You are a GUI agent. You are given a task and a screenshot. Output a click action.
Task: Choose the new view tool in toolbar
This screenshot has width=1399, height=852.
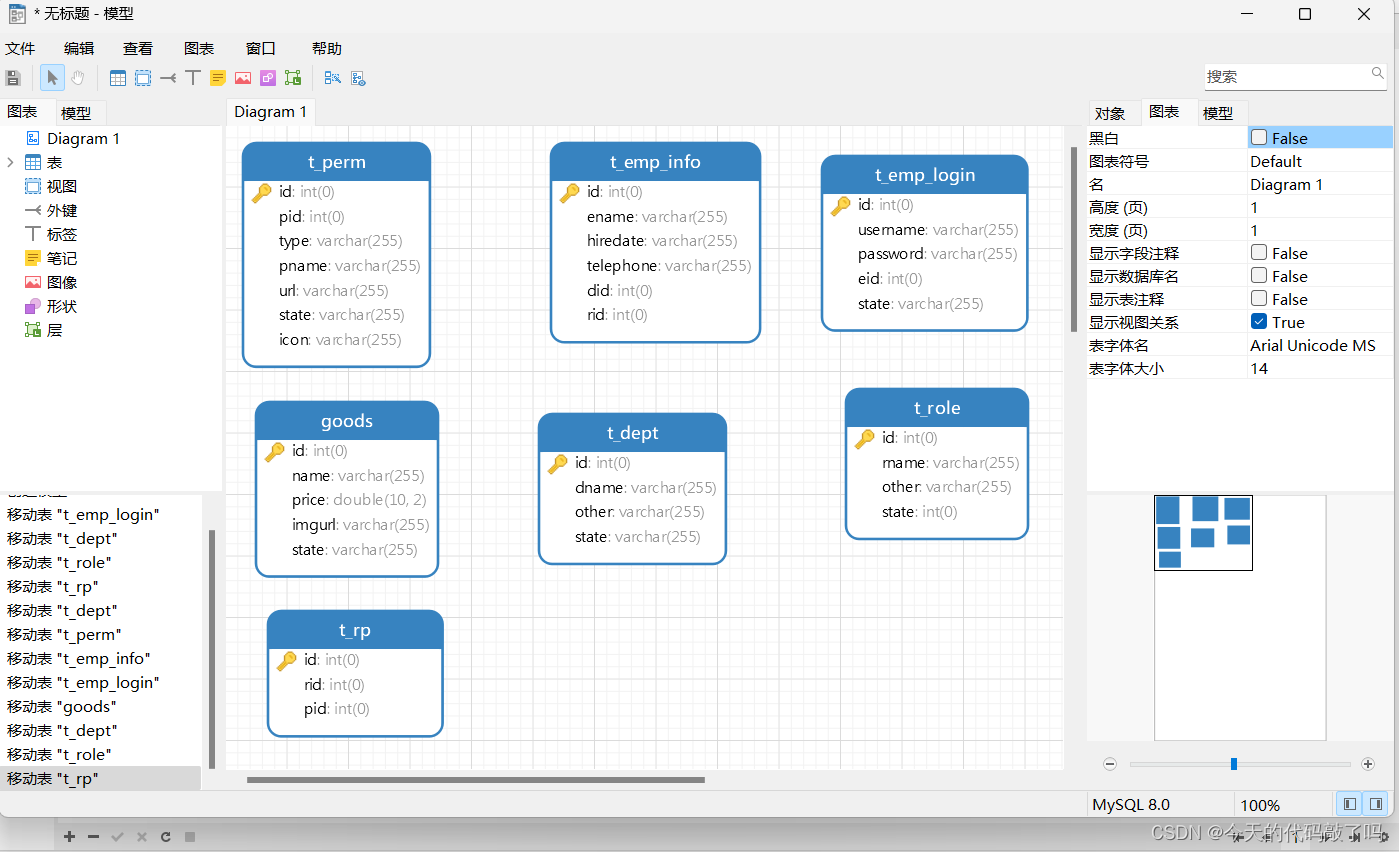(143, 78)
